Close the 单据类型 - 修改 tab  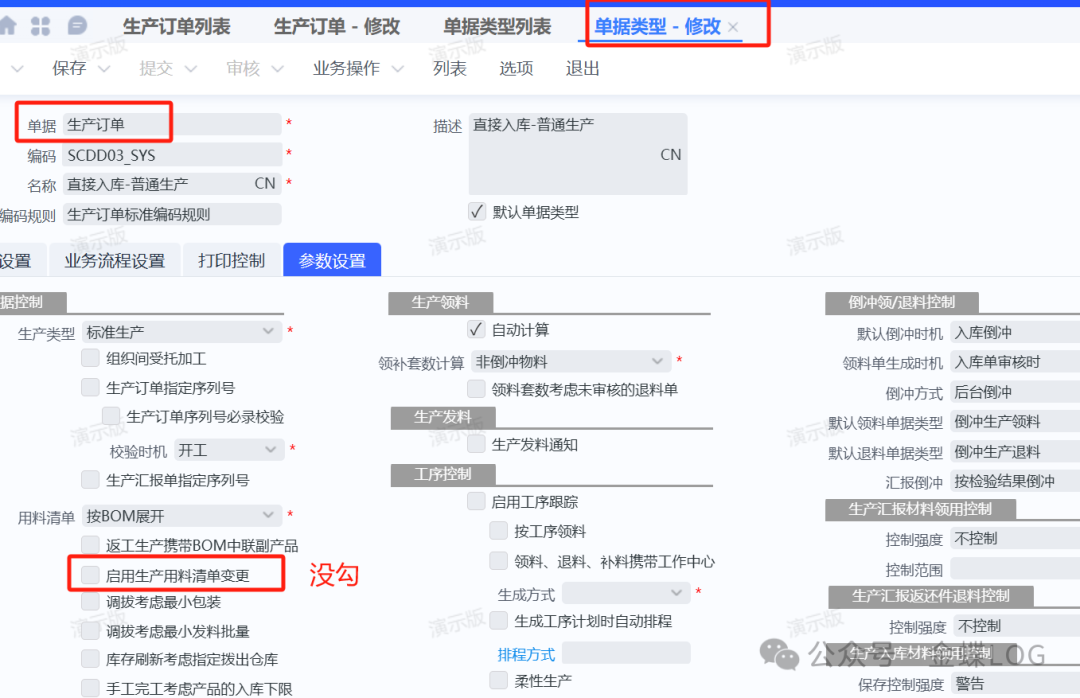[733, 27]
